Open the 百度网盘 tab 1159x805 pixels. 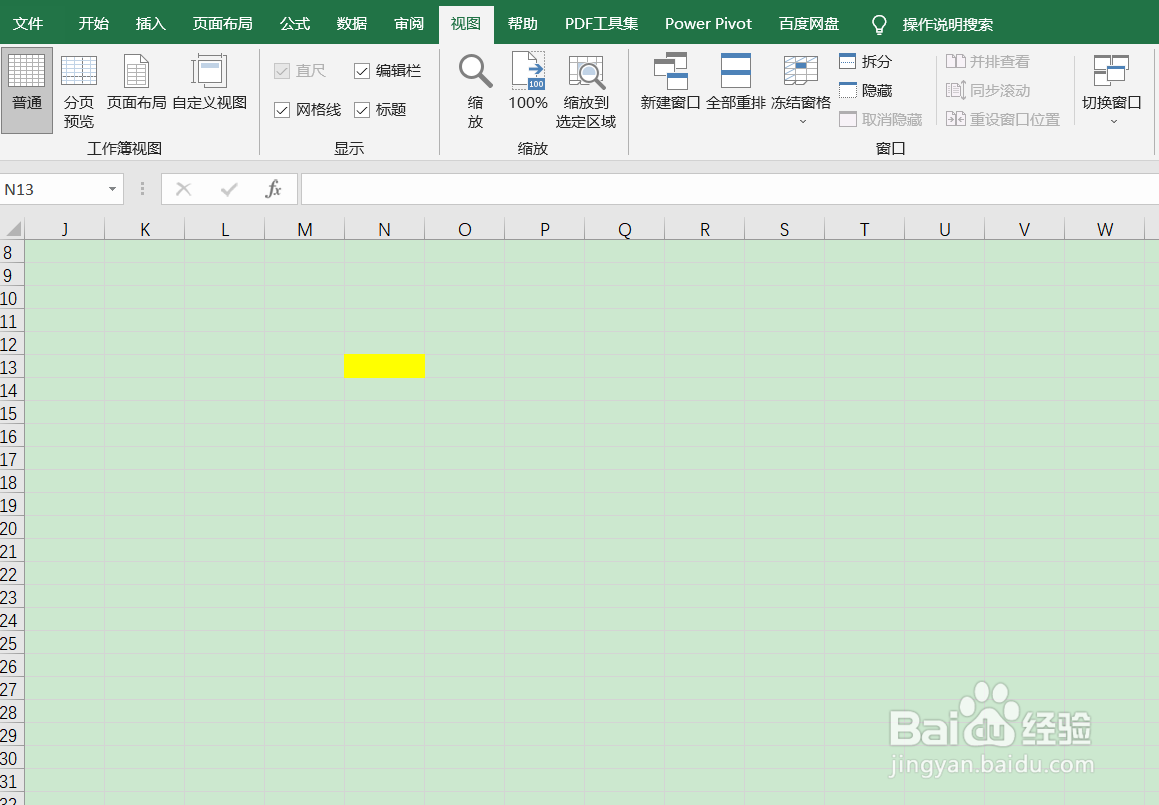click(809, 24)
